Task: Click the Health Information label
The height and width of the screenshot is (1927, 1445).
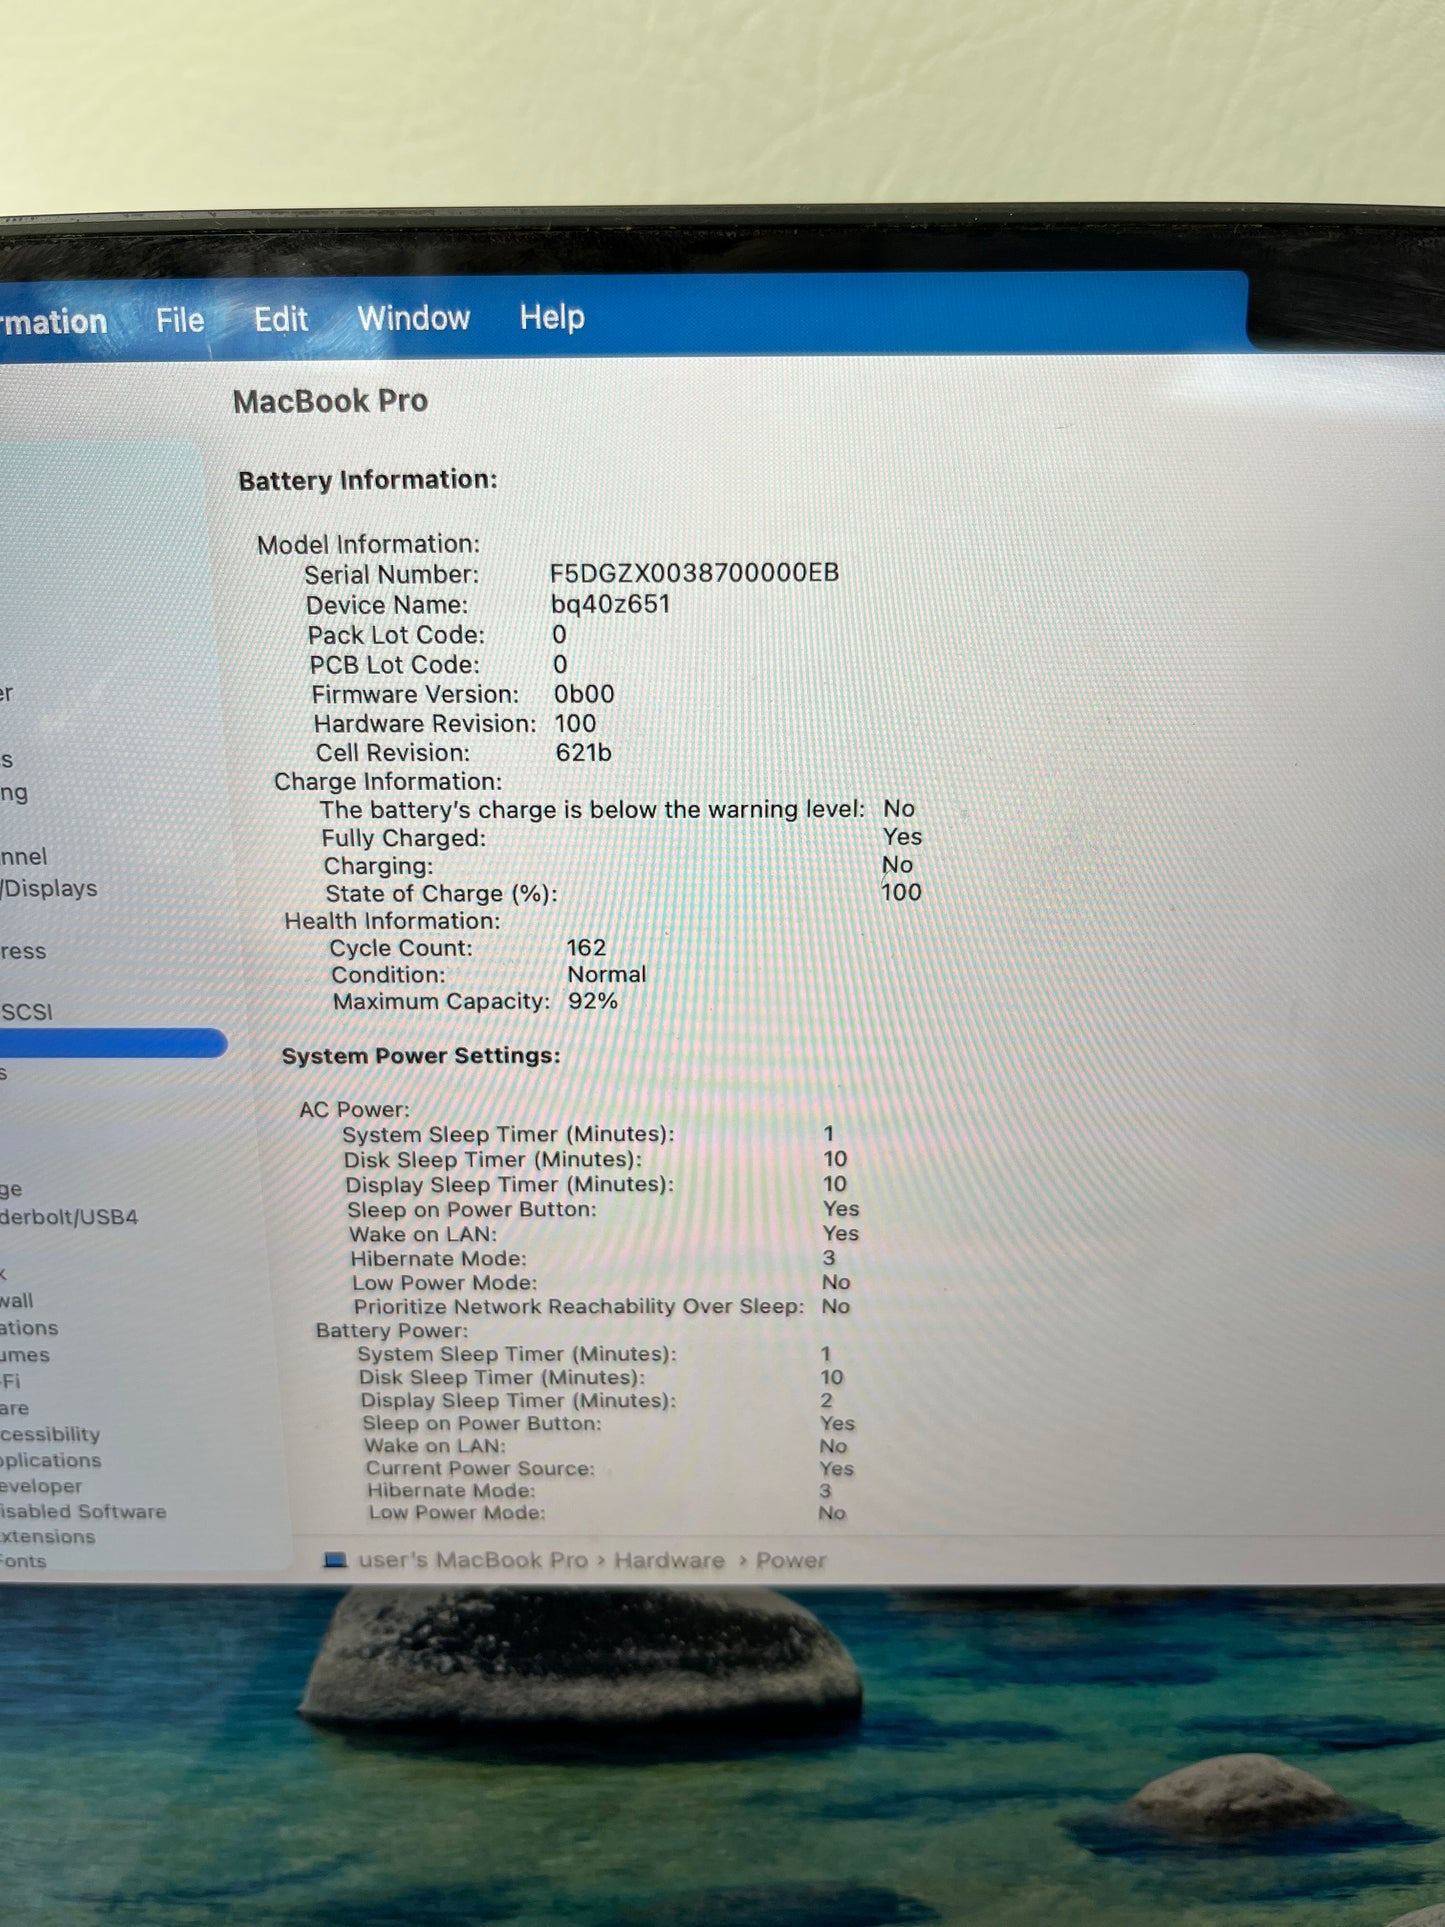Action: (x=392, y=920)
